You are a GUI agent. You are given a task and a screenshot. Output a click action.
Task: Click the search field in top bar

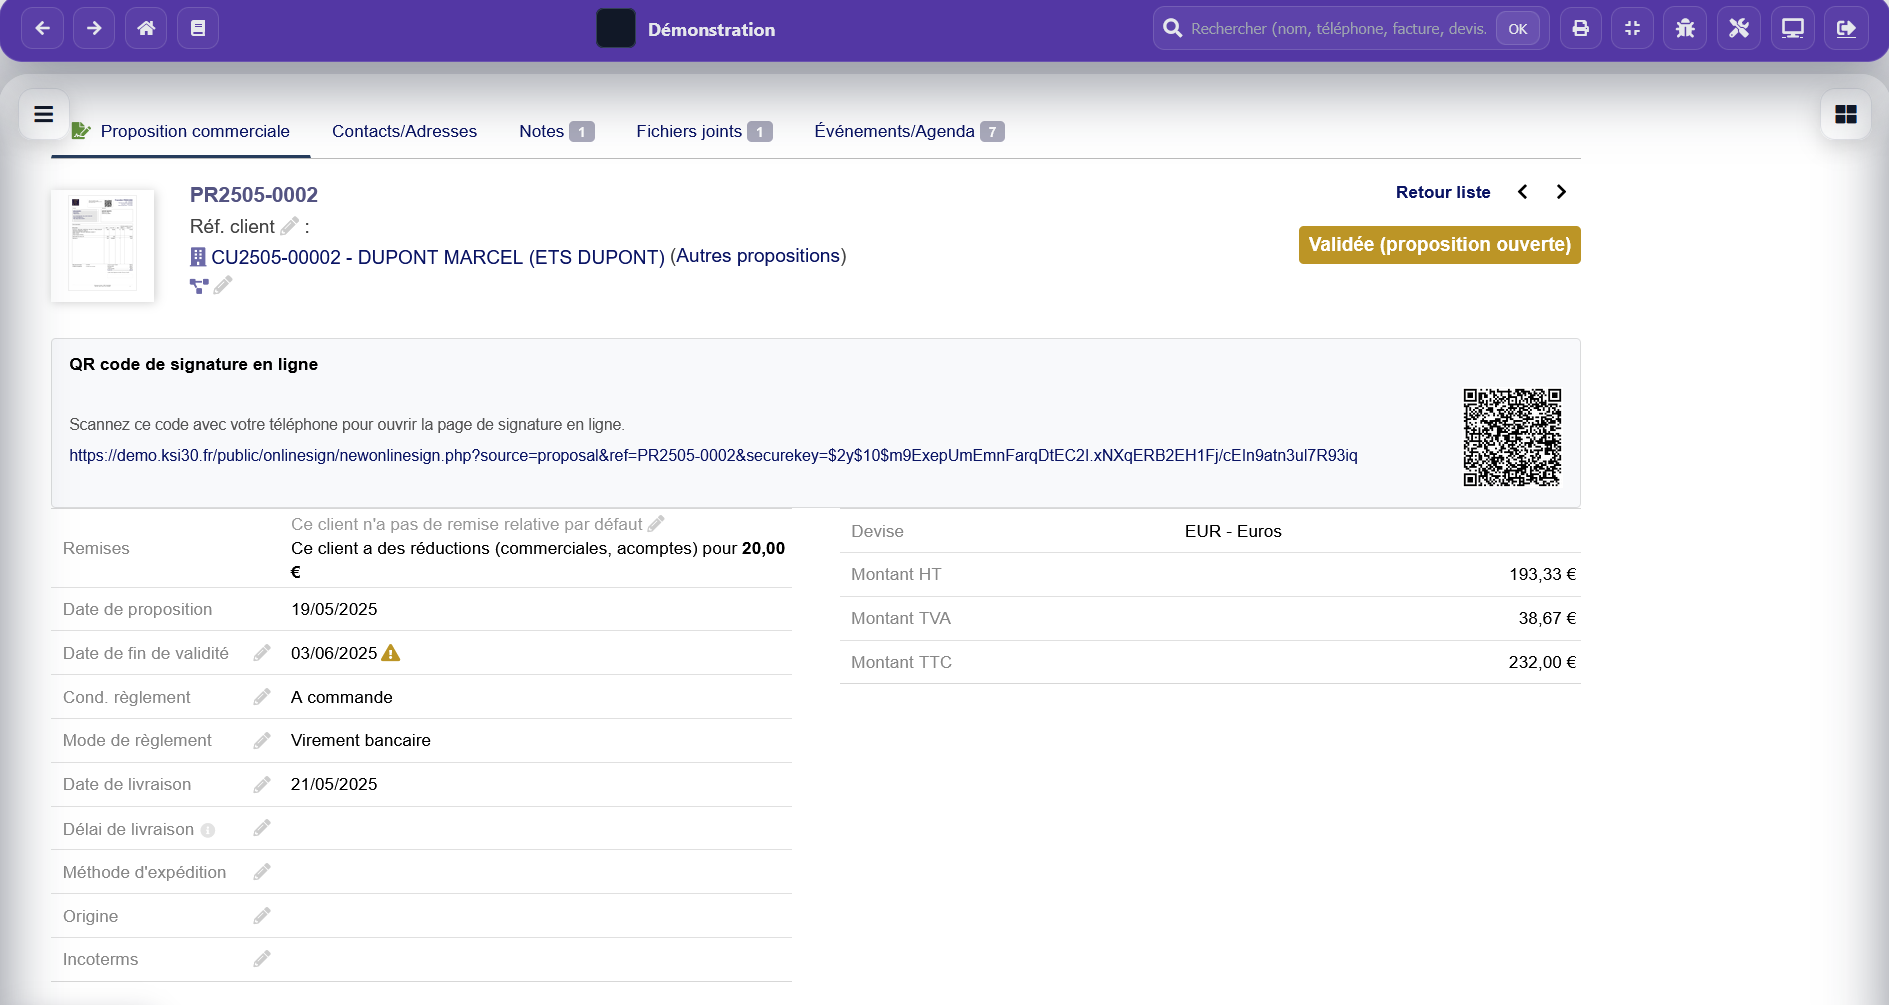pos(1337,29)
